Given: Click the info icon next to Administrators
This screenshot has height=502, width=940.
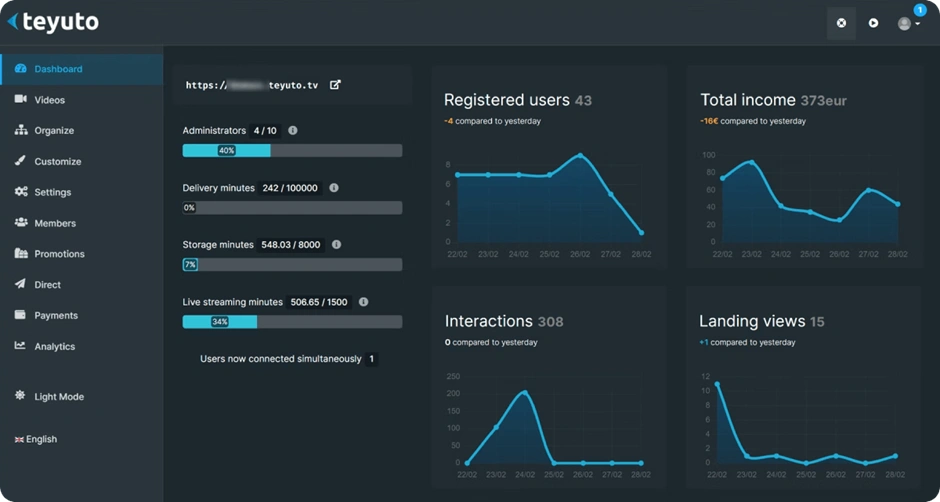Looking at the screenshot, I should click(293, 130).
